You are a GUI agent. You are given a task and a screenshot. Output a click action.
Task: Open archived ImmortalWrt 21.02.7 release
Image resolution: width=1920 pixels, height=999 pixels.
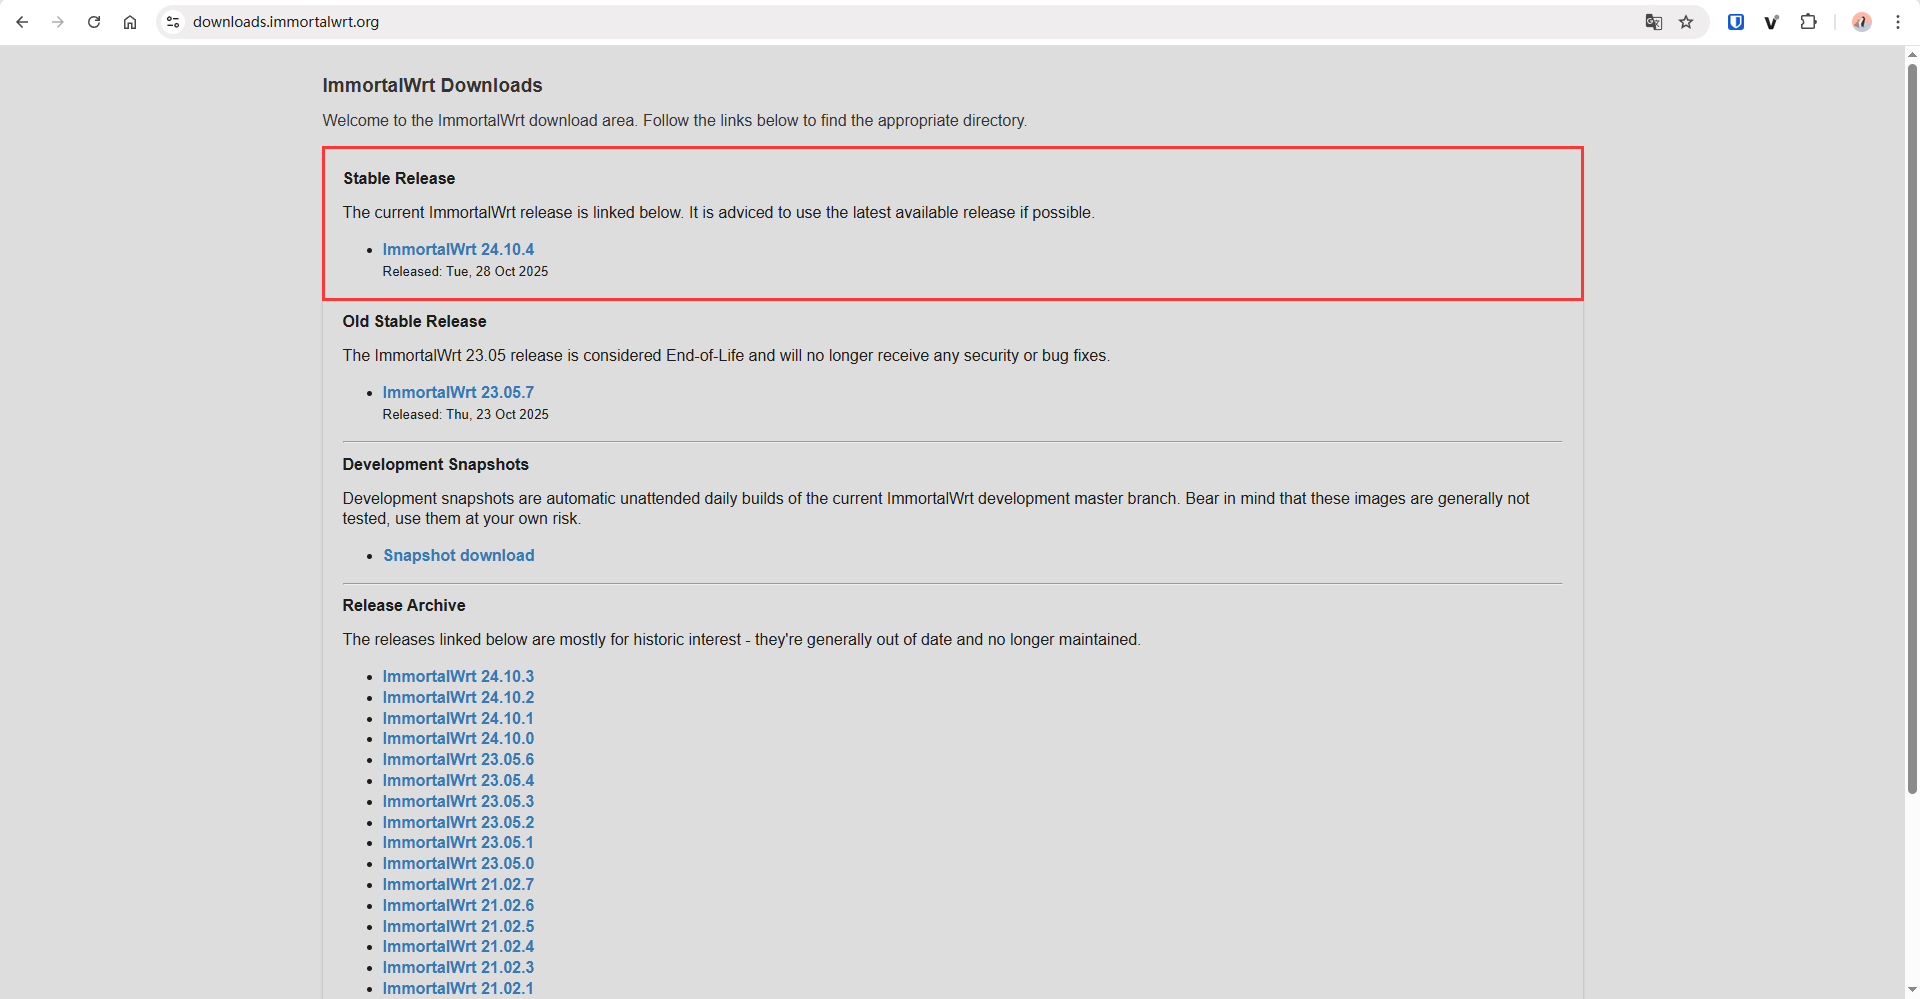(x=458, y=885)
